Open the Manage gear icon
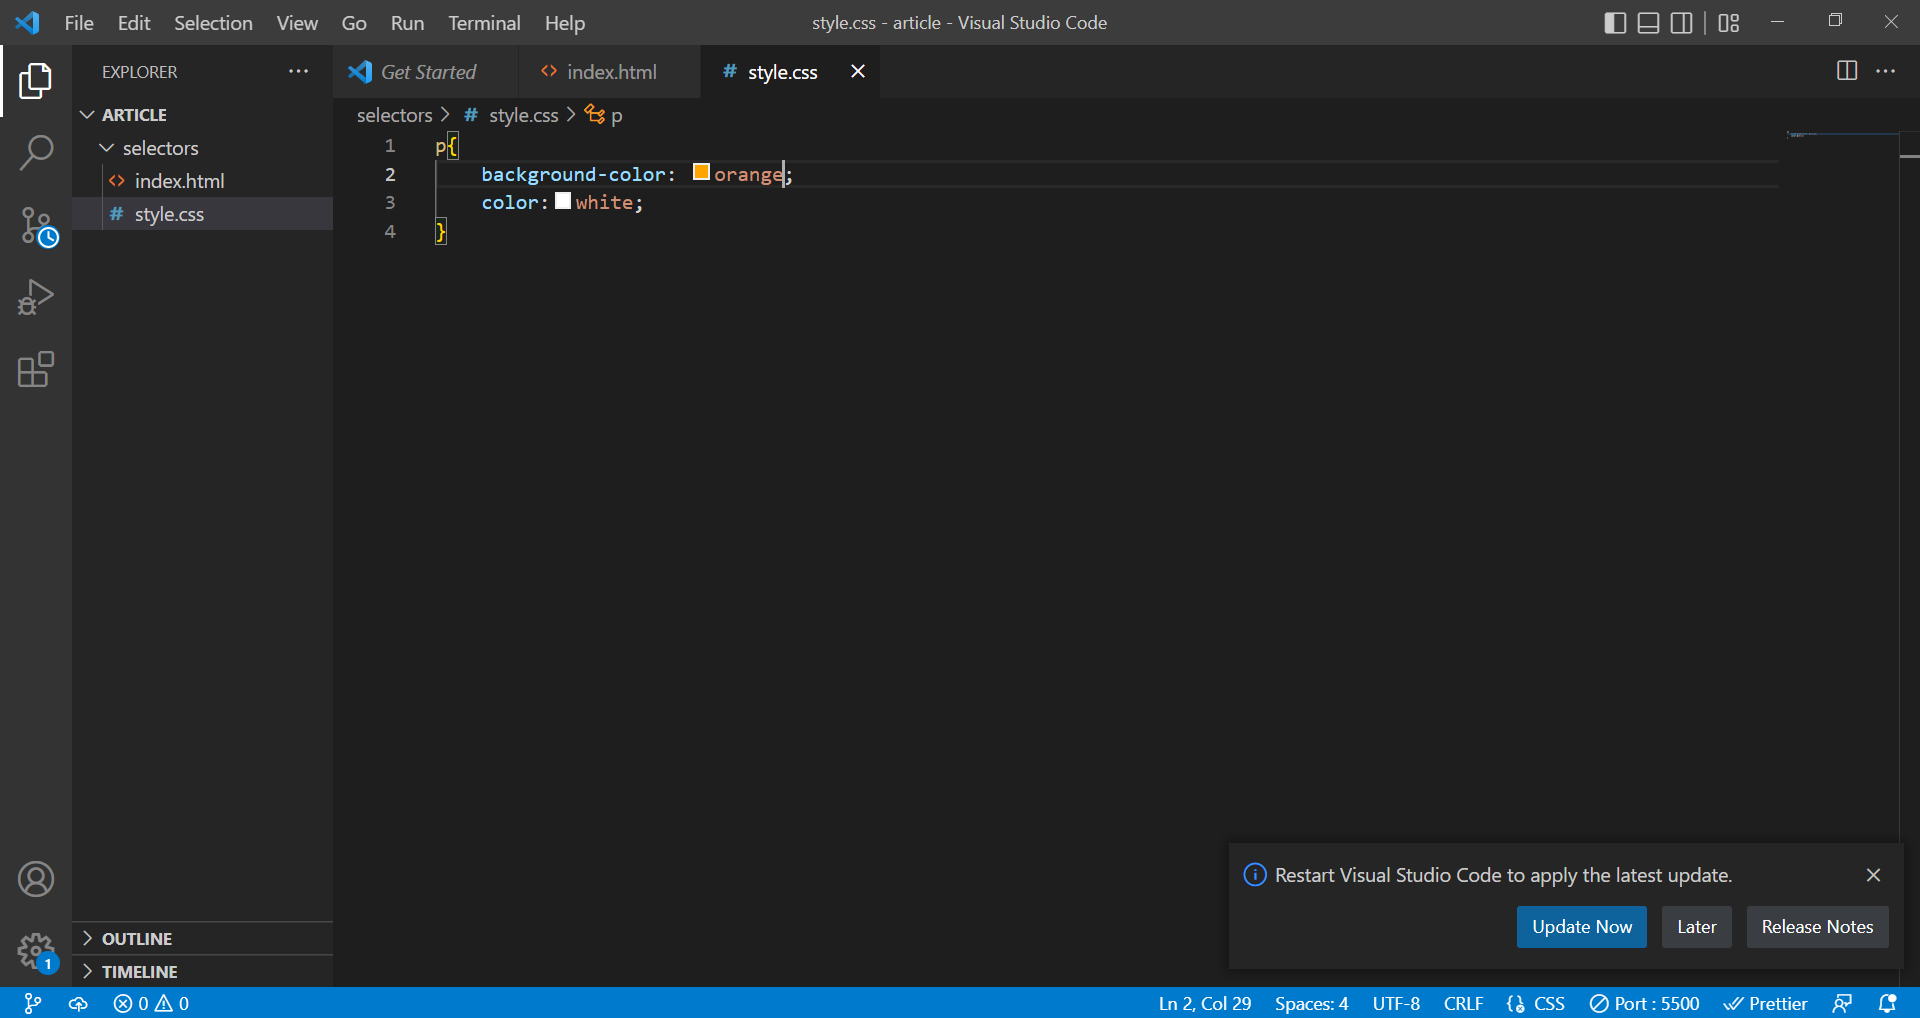This screenshot has height=1018, width=1920. (x=36, y=951)
